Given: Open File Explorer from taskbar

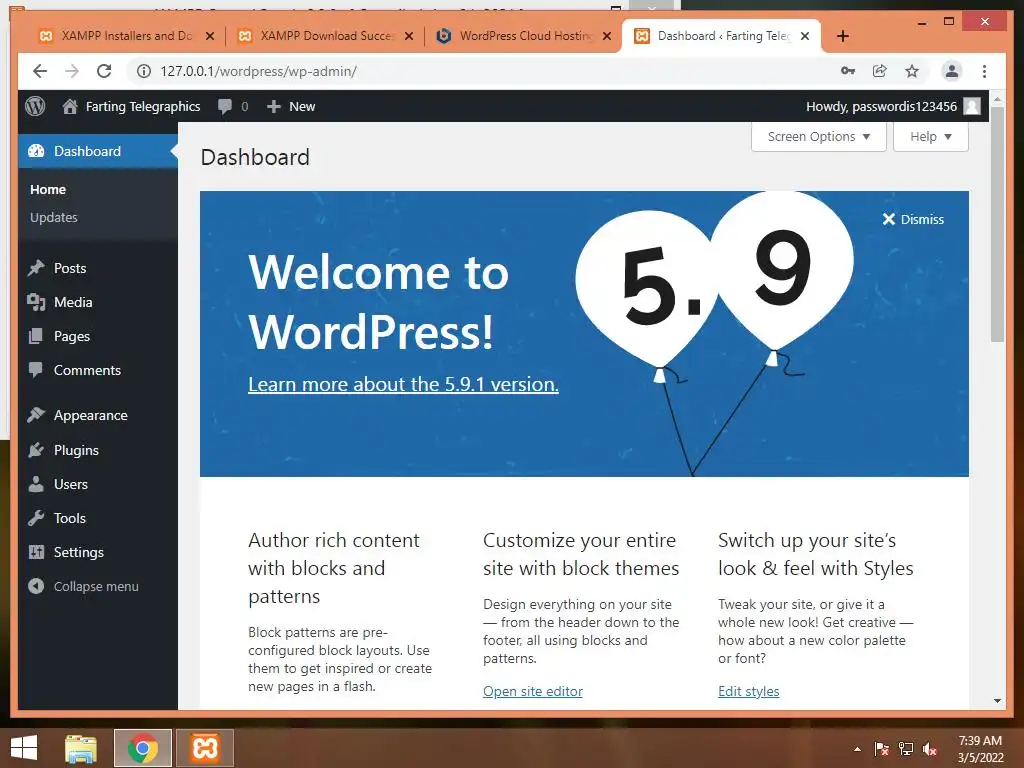Looking at the screenshot, I should click(80, 748).
